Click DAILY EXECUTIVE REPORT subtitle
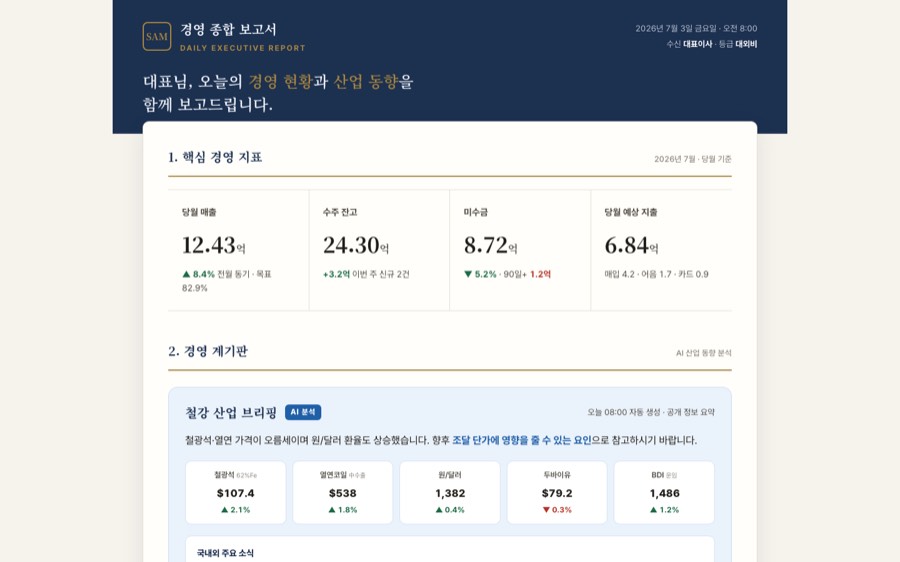The height and width of the screenshot is (562, 900). tap(243, 48)
